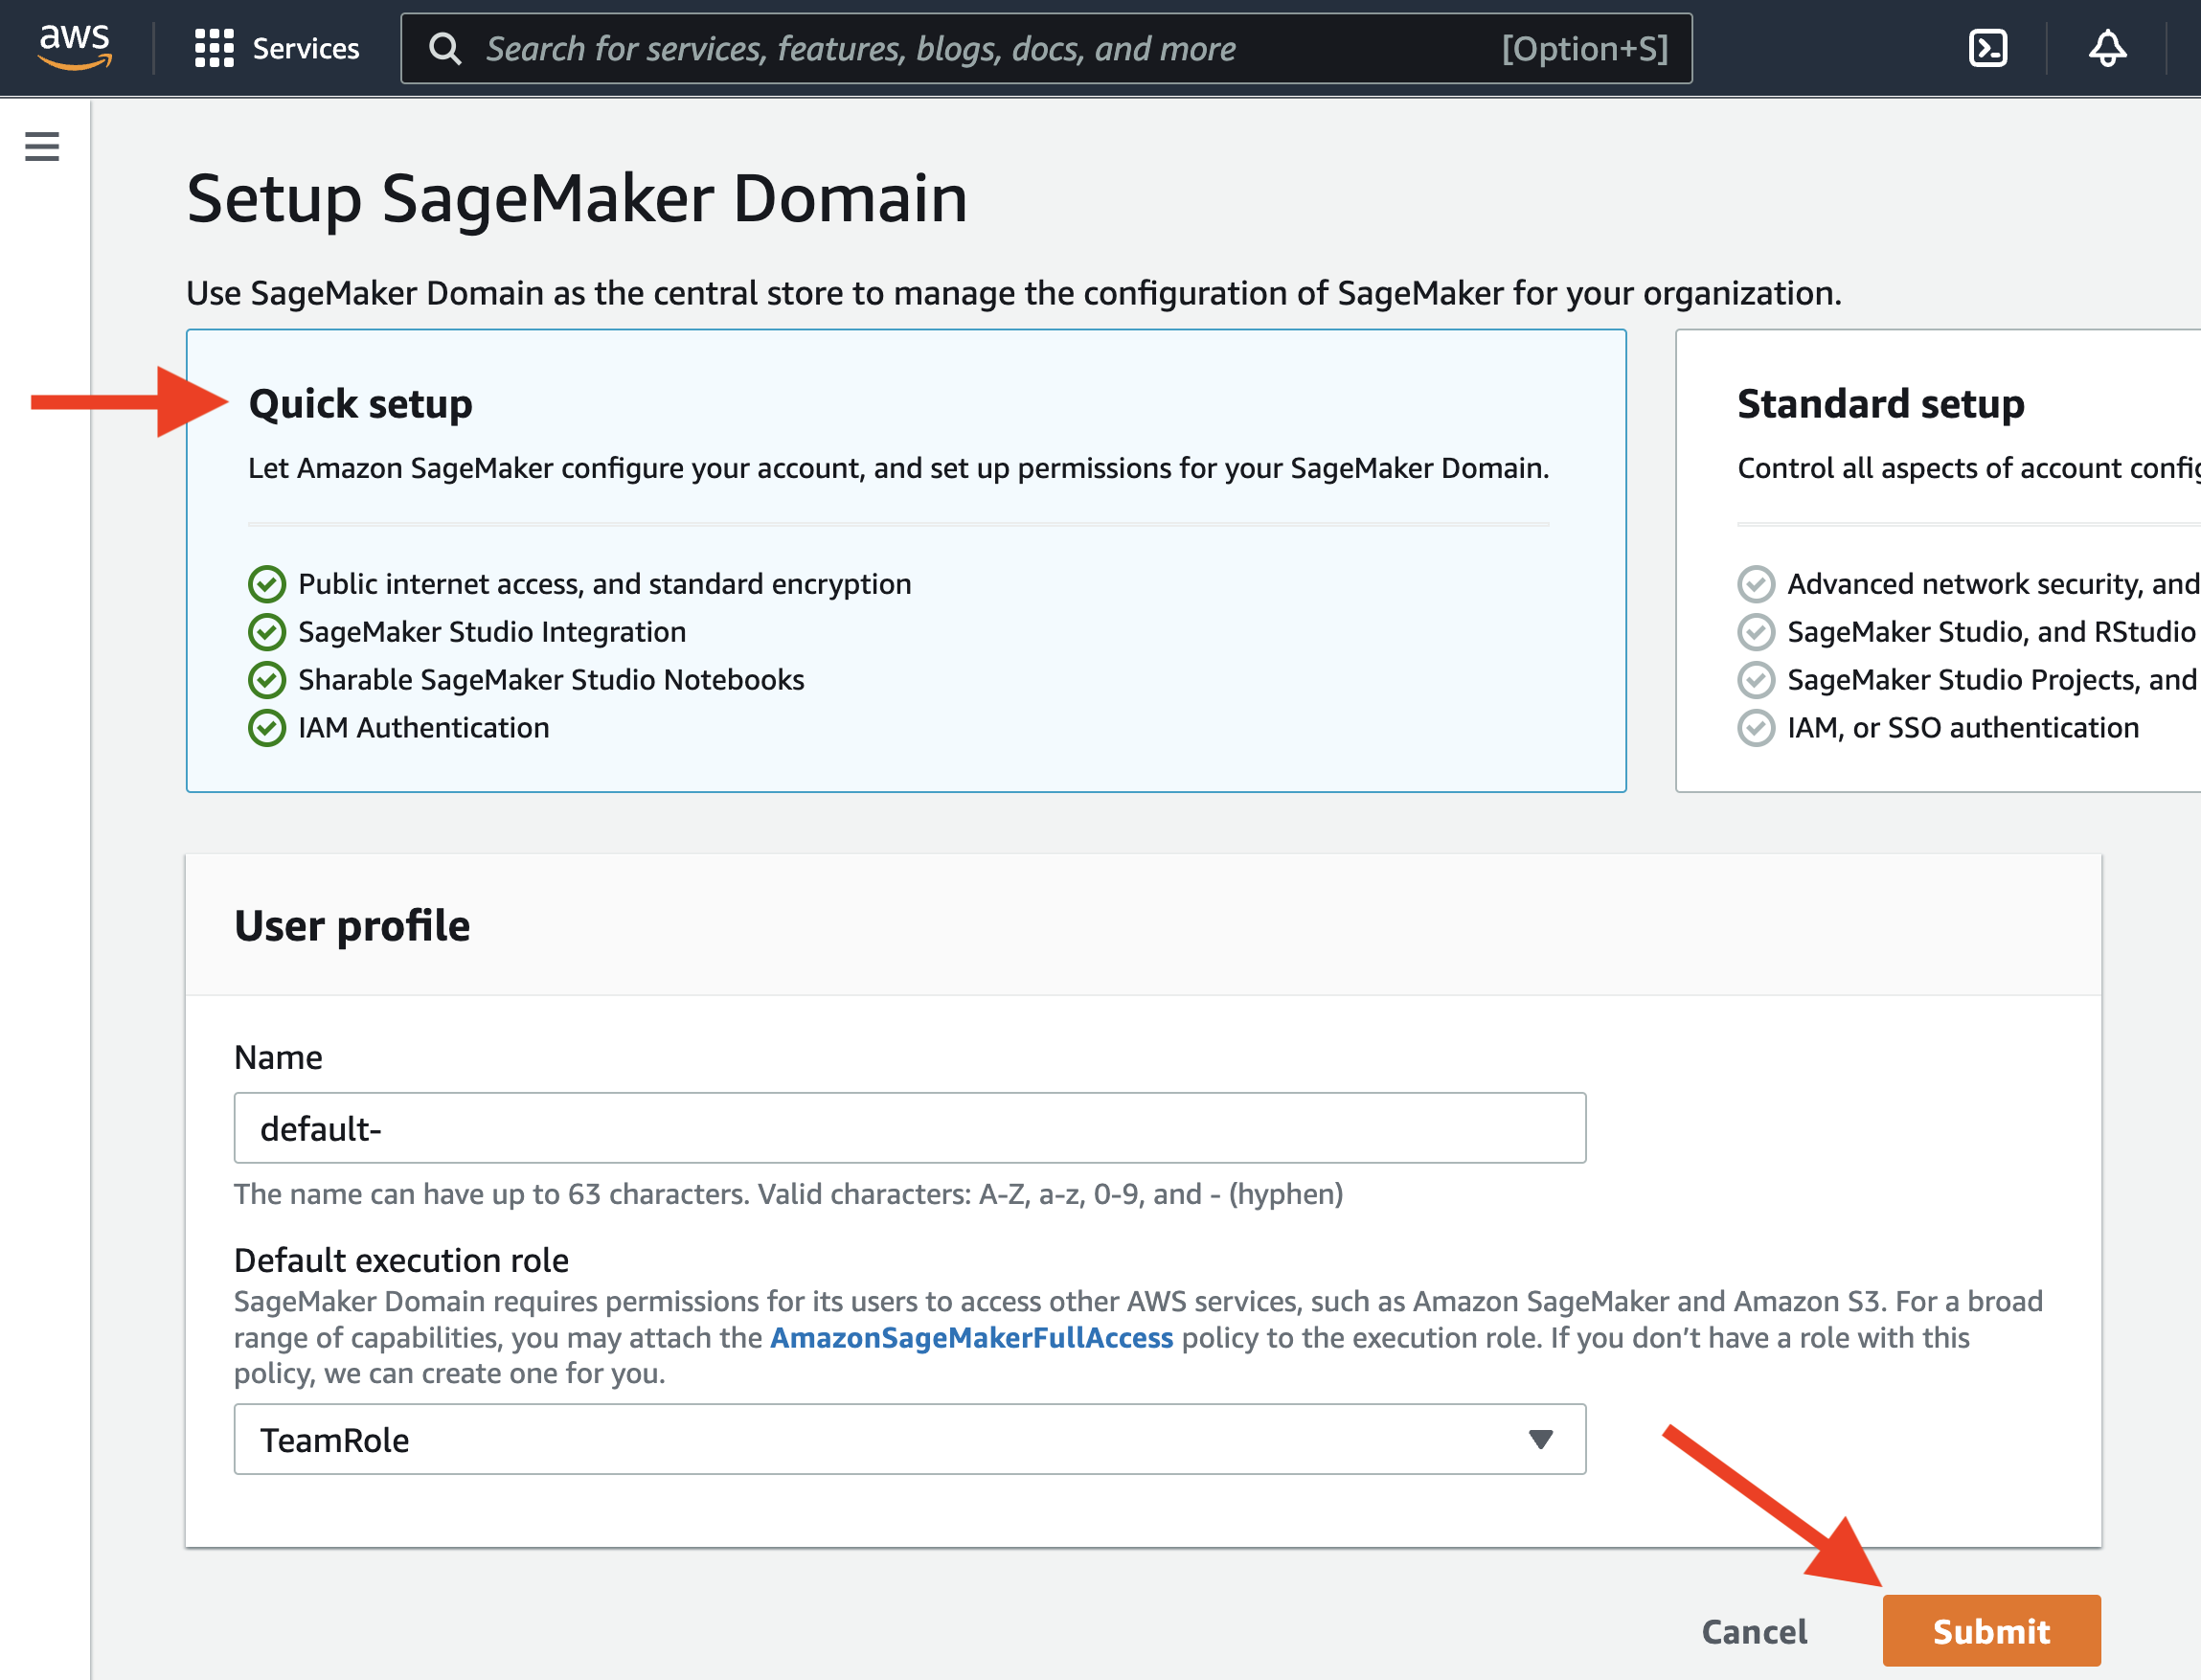Click check beside Public internet access
Screen dimensions: 2201x1680
(x=267, y=584)
